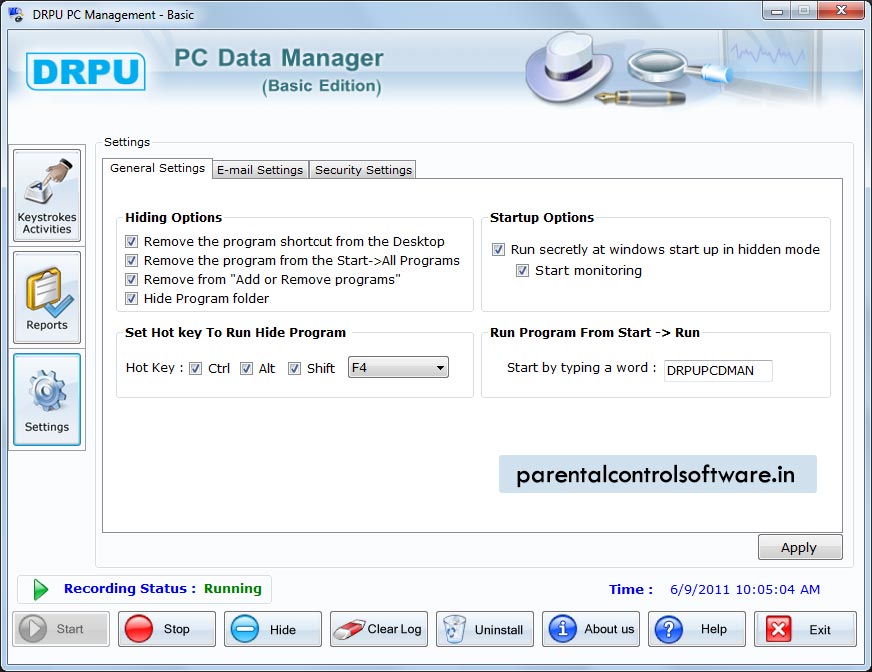Click the app icon in the title bar
The height and width of the screenshot is (672, 872).
point(16,14)
